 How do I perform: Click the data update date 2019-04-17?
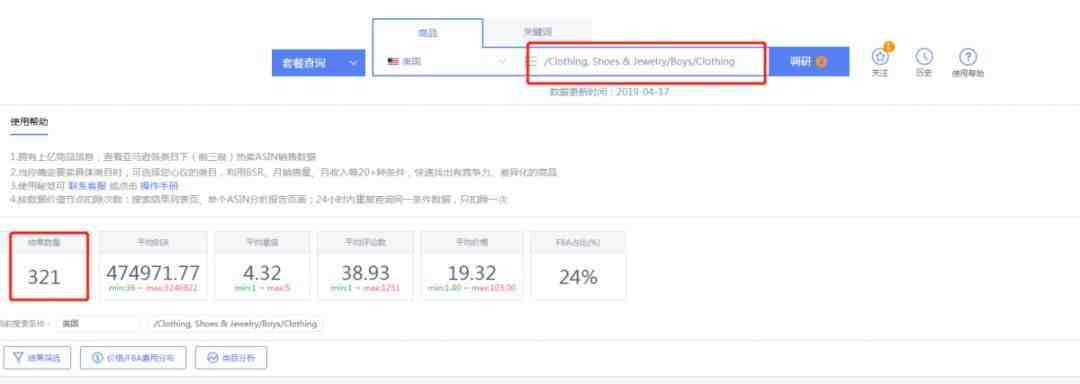pyautogui.click(x=643, y=92)
